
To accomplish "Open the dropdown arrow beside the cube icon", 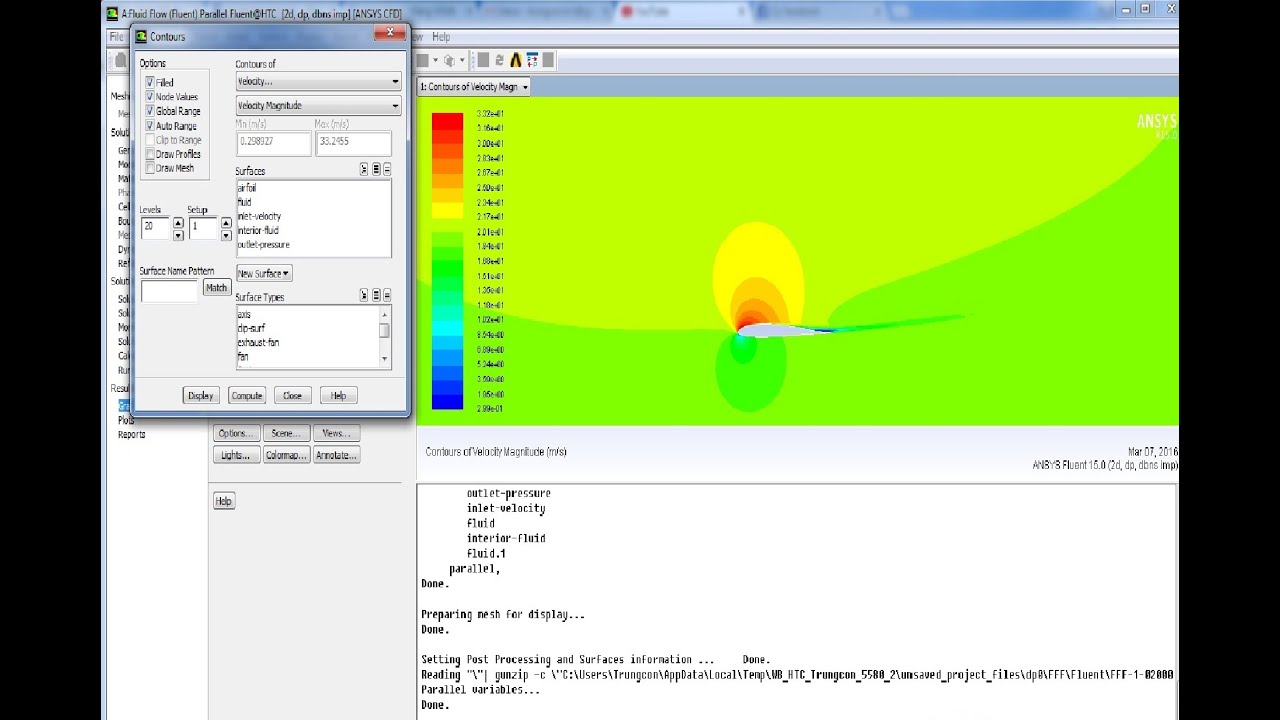I will [x=463, y=60].
